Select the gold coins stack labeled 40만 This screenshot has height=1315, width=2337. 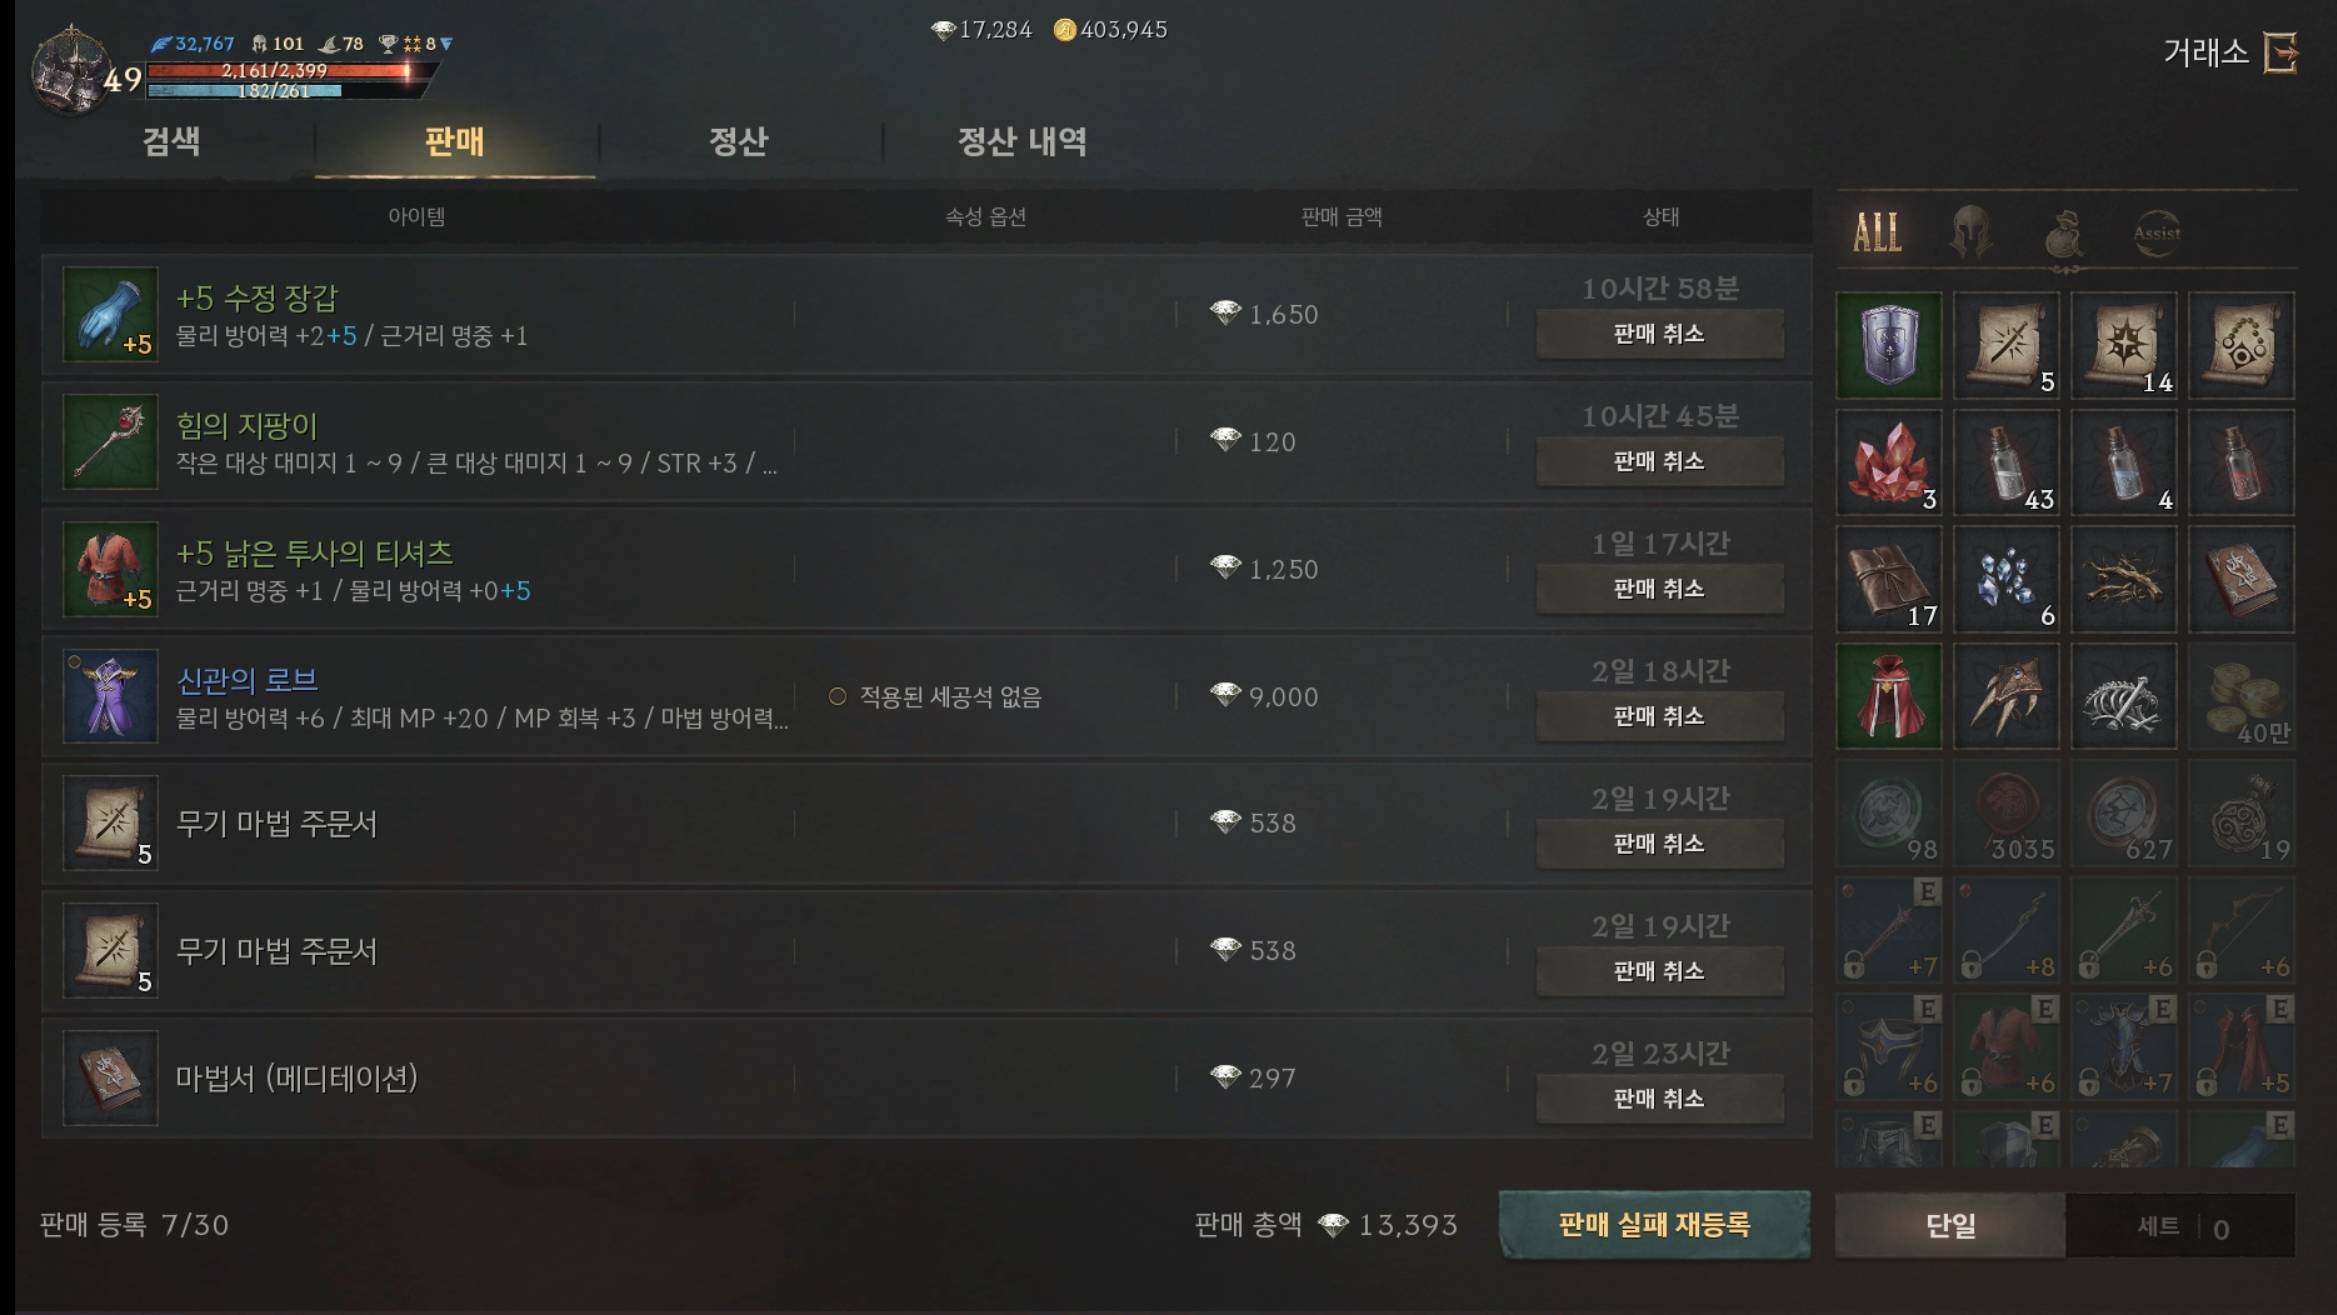pyautogui.click(x=2241, y=696)
